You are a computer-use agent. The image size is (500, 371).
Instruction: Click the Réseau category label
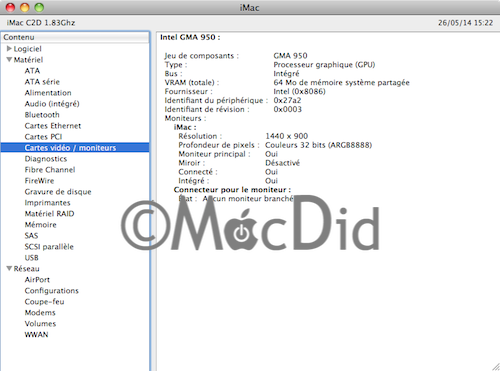point(27,268)
